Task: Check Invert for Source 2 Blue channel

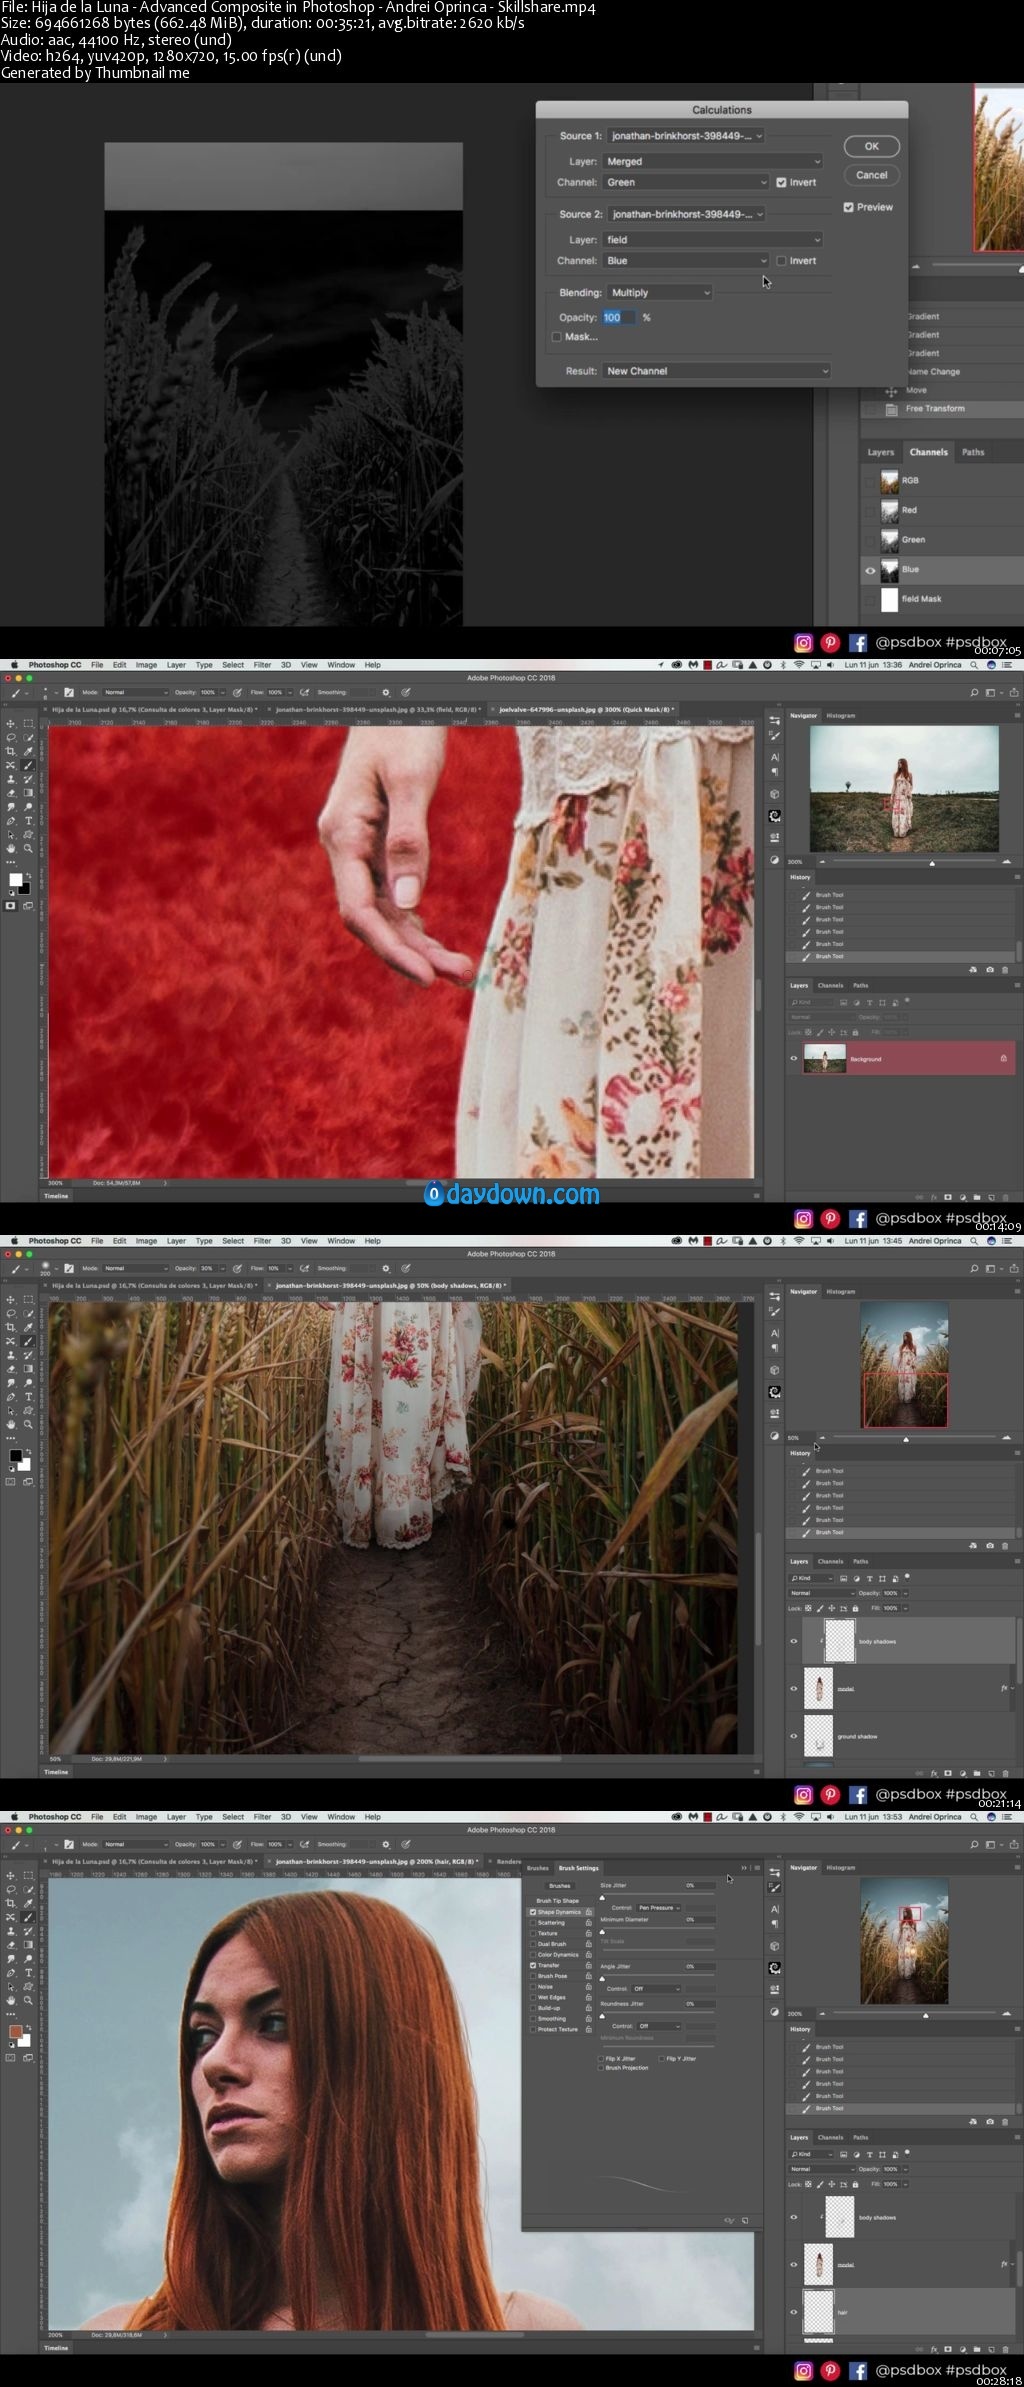Action: point(781,261)
